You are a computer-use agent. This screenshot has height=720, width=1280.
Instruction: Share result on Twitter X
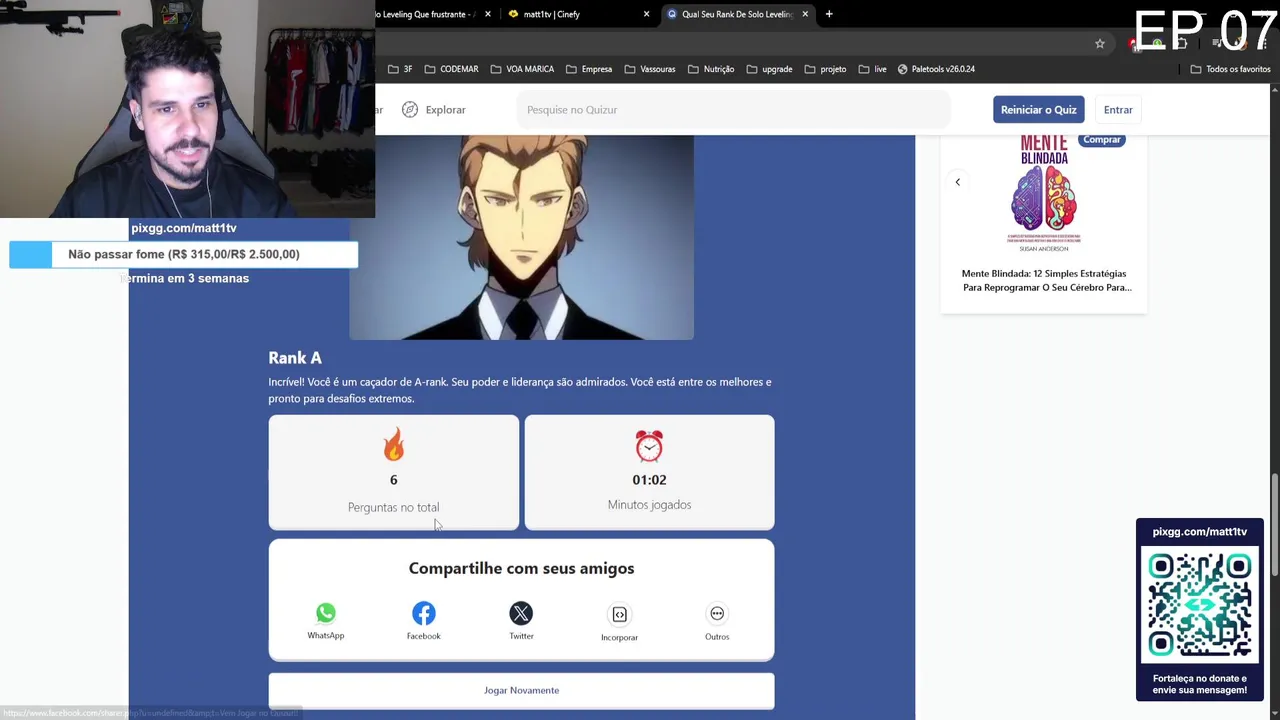click(x=521, y=620)
